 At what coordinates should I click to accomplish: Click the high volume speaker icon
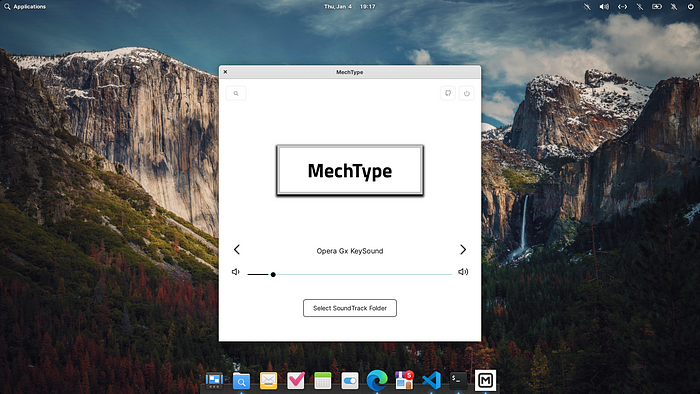[463, 272]
